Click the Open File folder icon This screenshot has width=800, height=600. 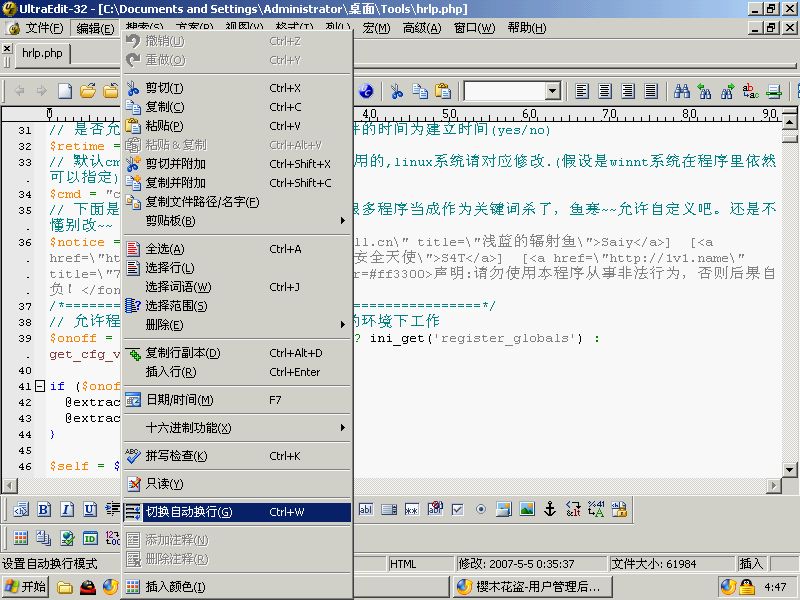[x=87, y=91]
